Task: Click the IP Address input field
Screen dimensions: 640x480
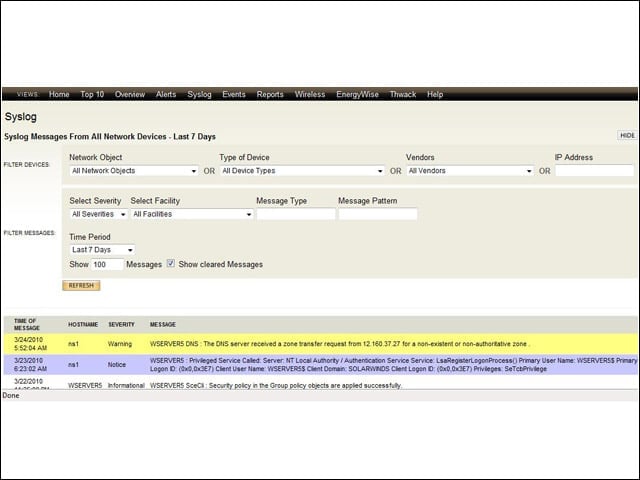Action: (594, 171)
